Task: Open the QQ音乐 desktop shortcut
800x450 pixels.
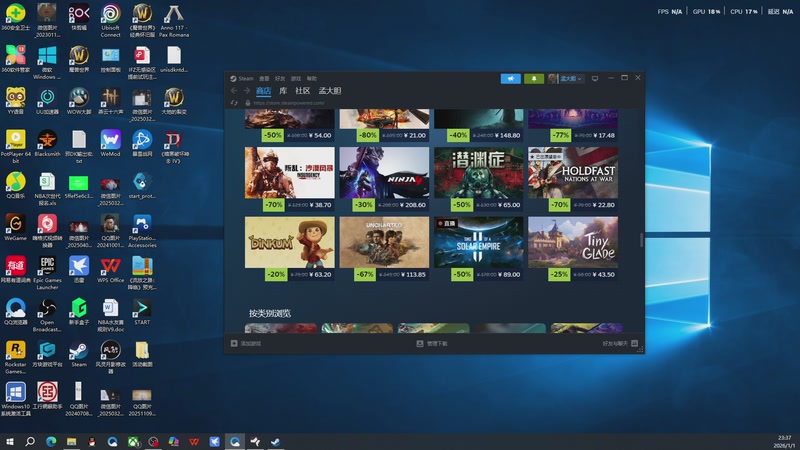Action: coord(16,185)
